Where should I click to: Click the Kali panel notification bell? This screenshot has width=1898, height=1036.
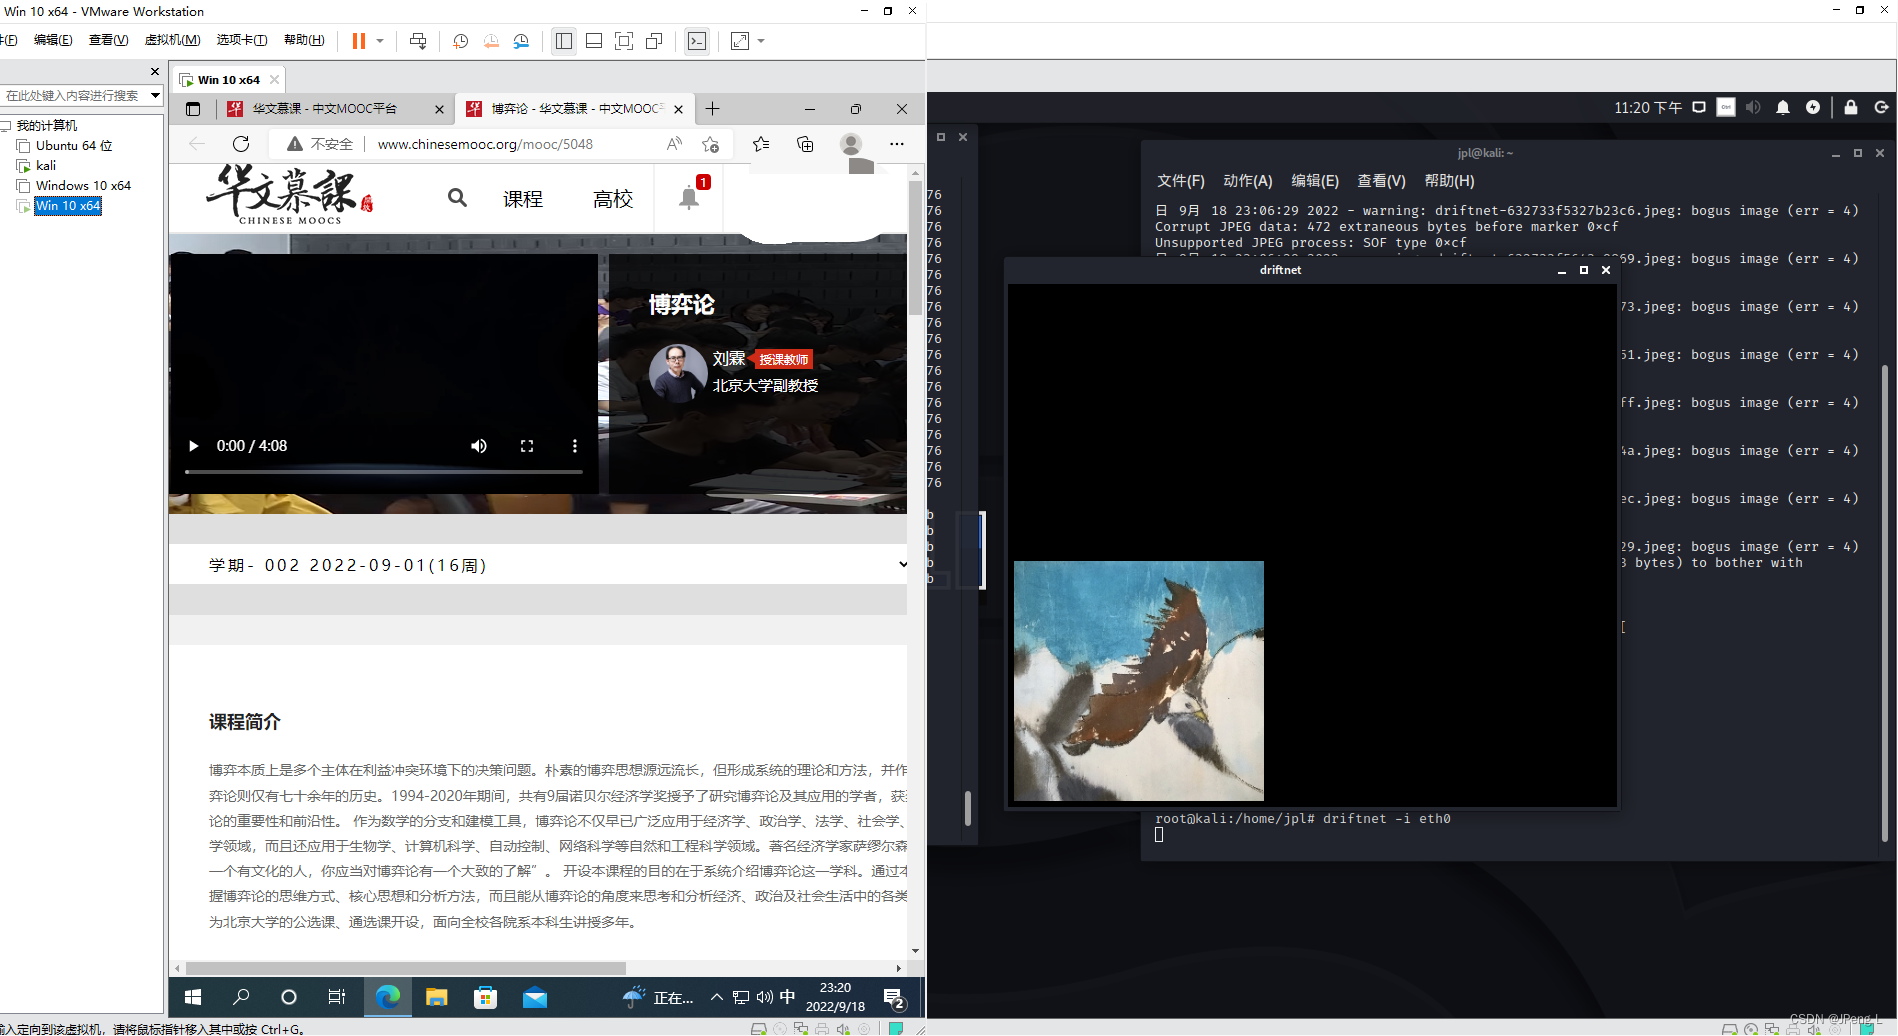[x=1783, y=108]
